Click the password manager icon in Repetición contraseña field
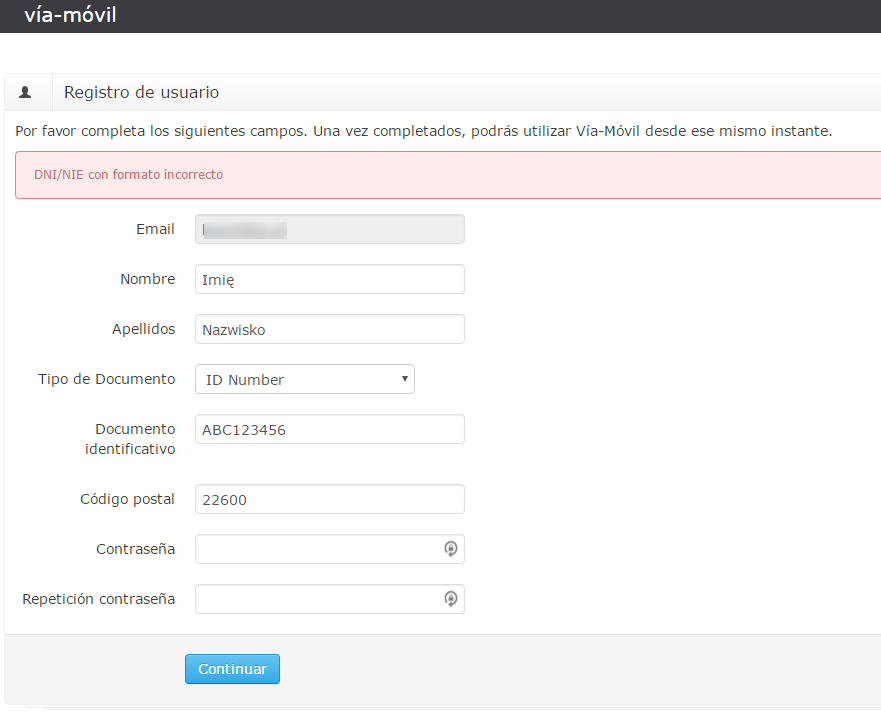Viewport: 881px width, 724px height. point(451,599)
